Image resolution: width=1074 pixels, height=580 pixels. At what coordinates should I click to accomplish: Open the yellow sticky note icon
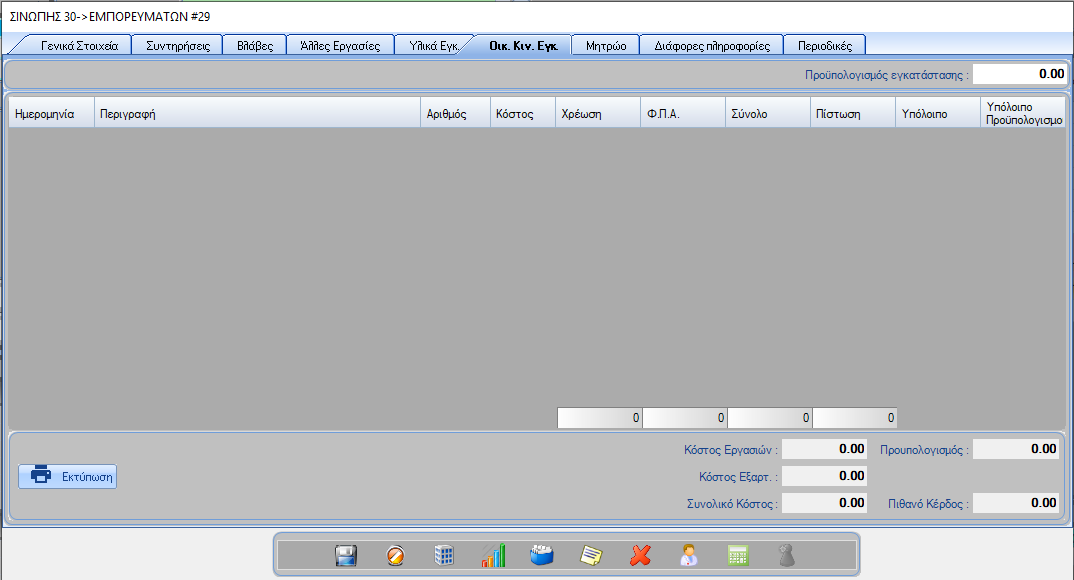[591, 556]
